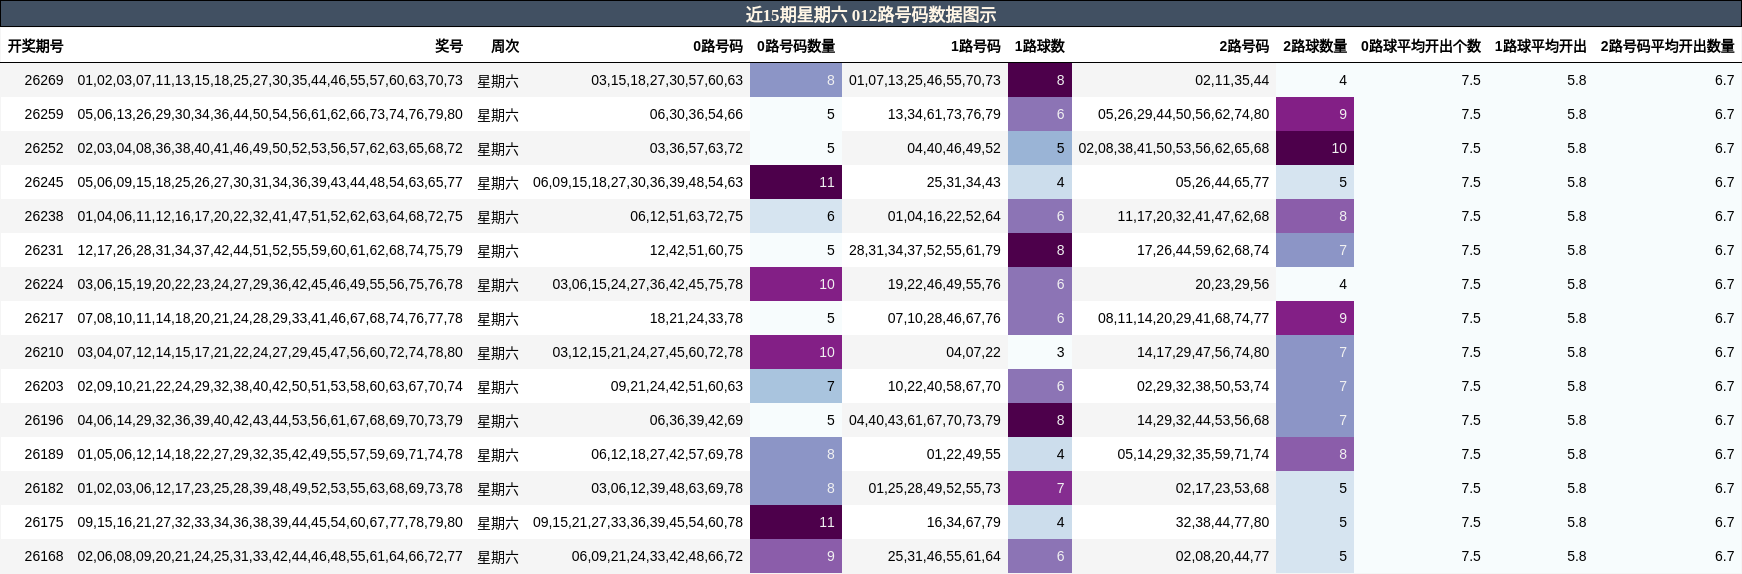Viewport: 1742px width, 574px height.
Task: Click the 奖号 cell in row 26168
Action: click(270, 556)
